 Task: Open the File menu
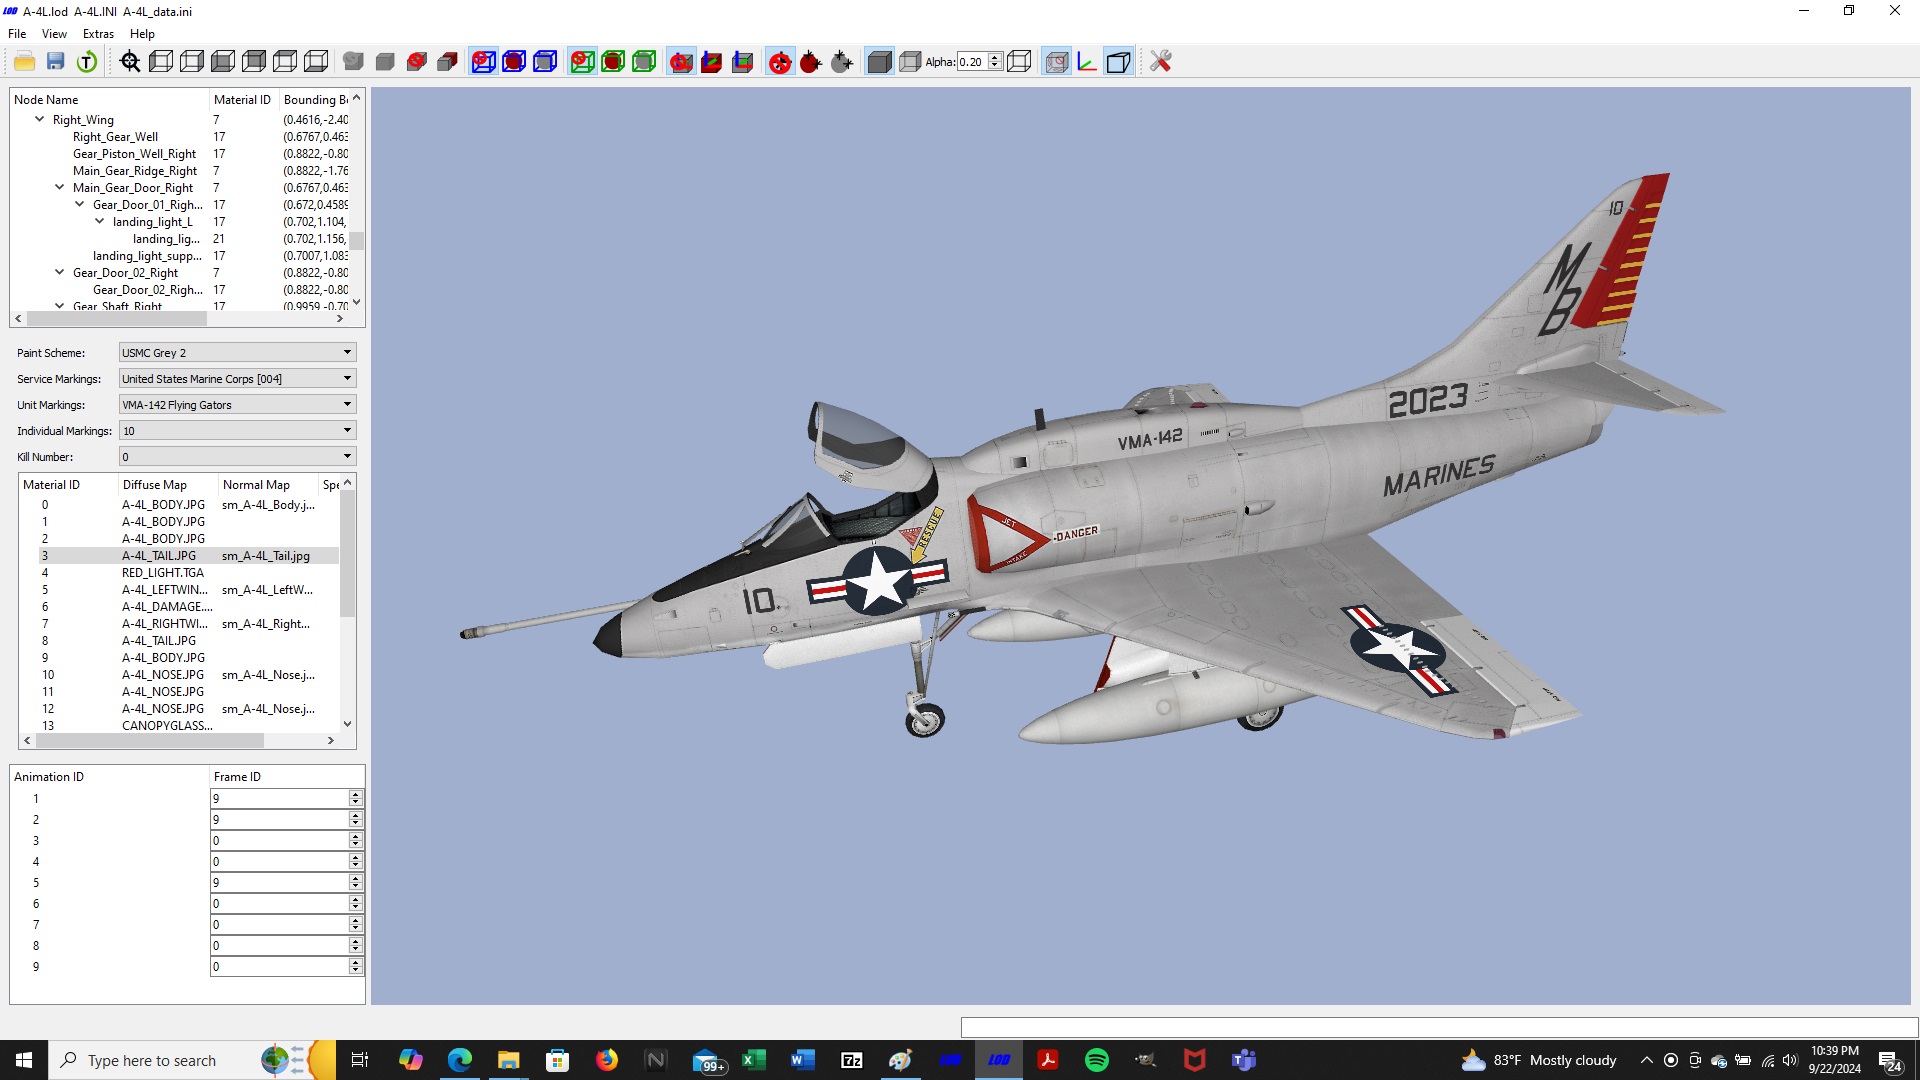[x=17, y=33]
